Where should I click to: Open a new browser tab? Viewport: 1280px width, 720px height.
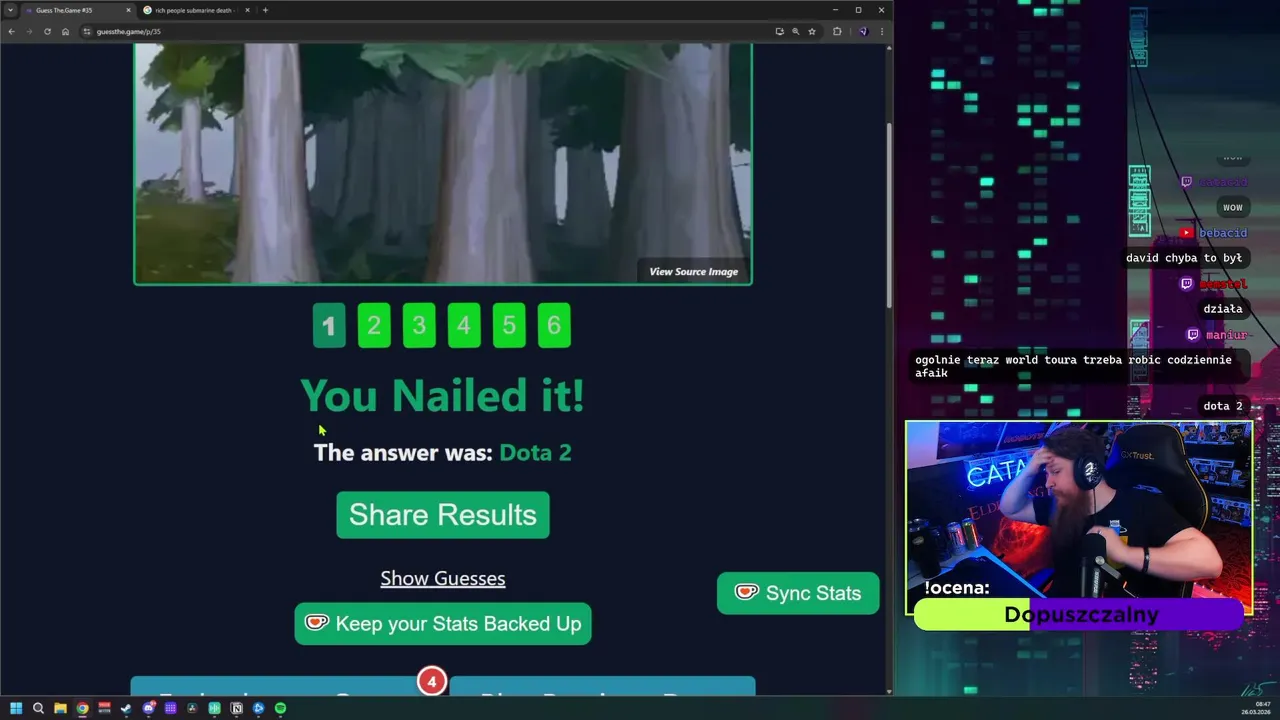(265, 10)
